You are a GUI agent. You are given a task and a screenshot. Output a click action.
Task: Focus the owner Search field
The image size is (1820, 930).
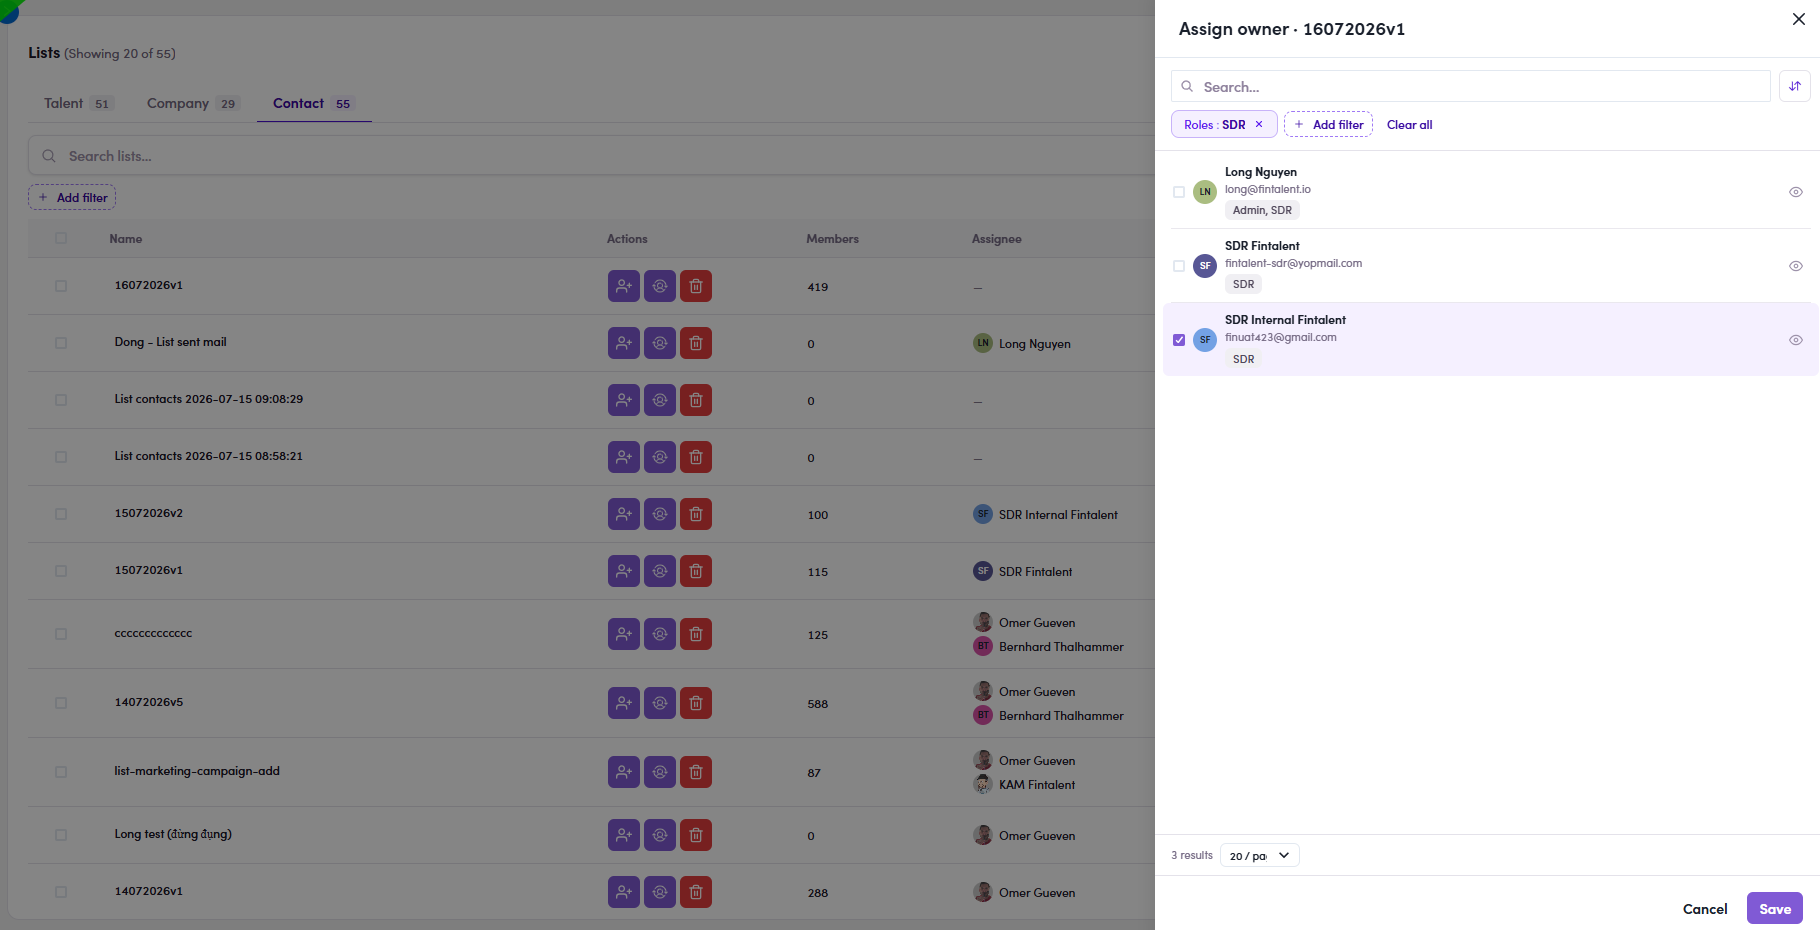[1471, 87]
